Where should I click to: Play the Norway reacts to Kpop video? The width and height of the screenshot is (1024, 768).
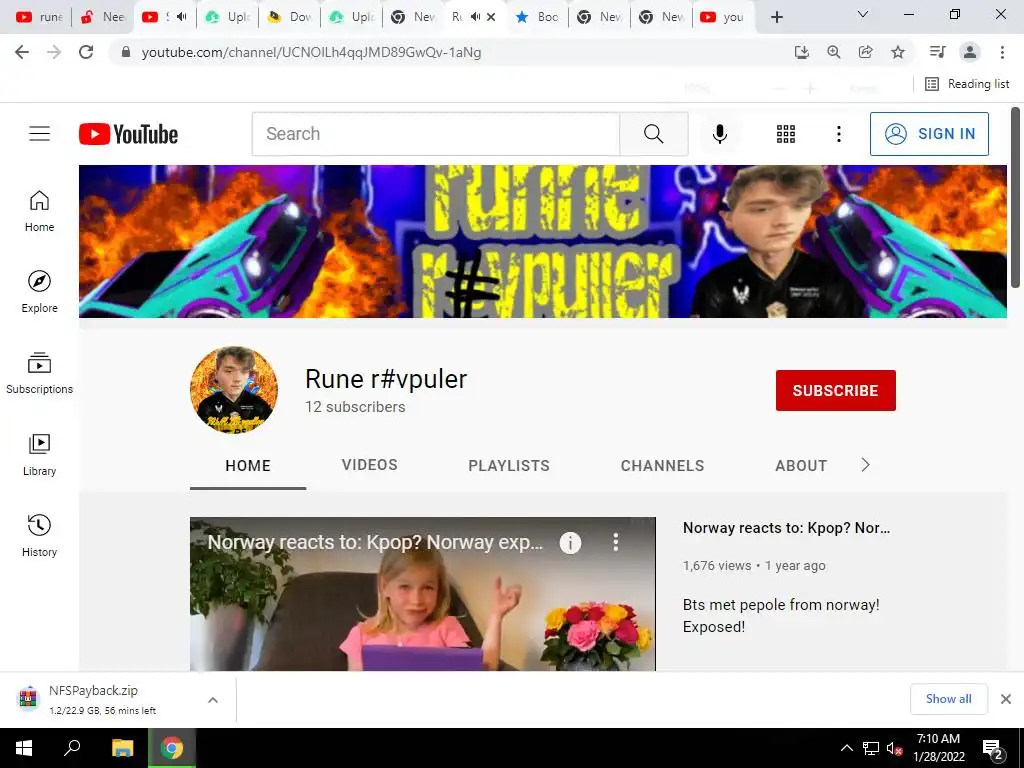(423, 594)
